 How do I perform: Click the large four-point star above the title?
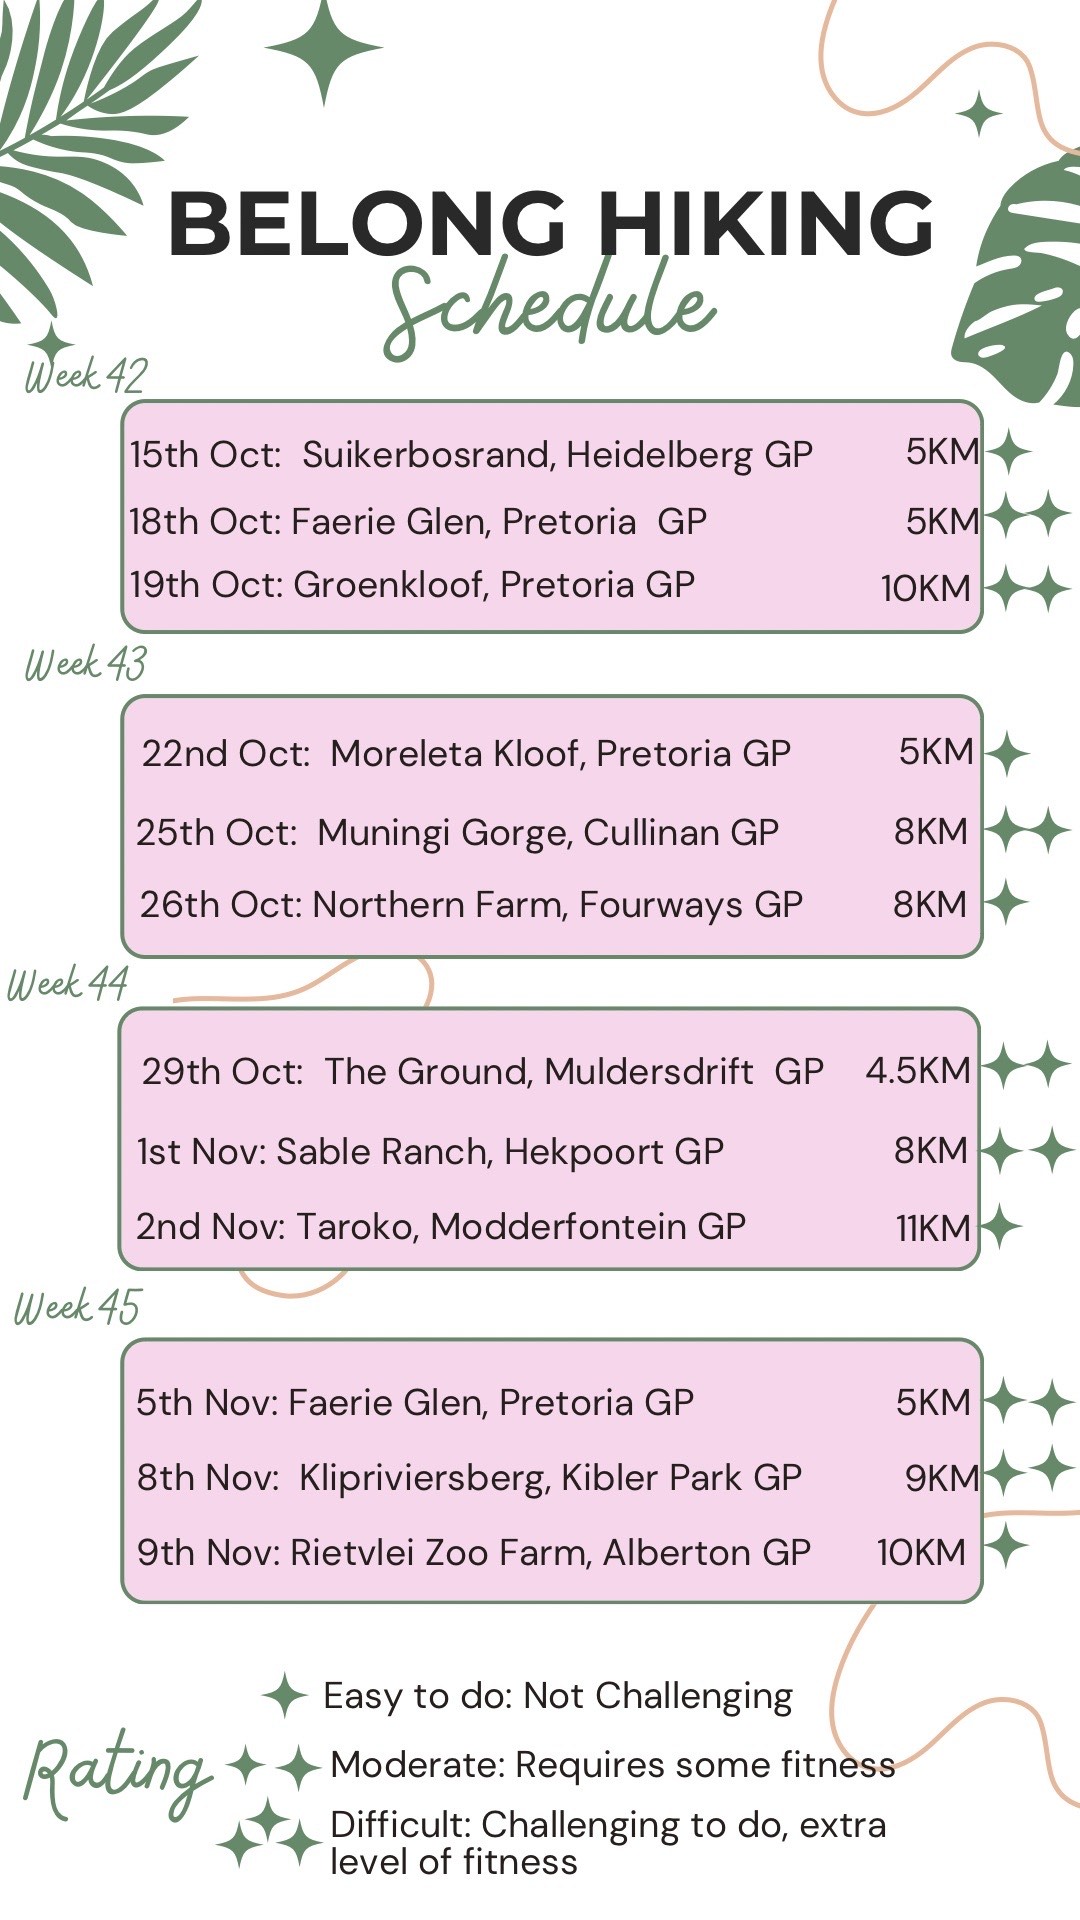pos(323,49)
